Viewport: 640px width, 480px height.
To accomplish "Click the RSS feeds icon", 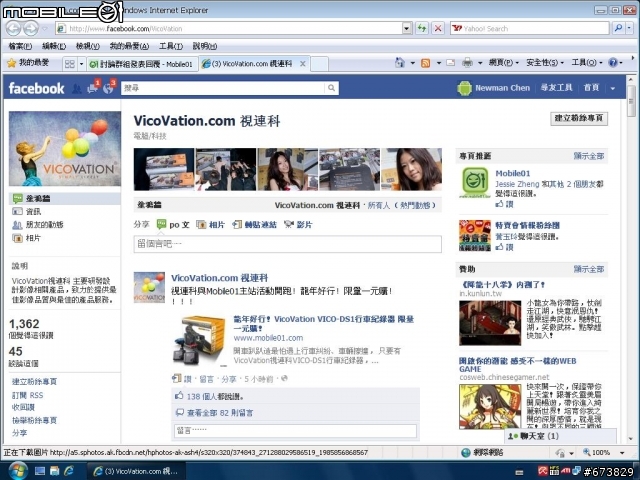I will (425, 63).
